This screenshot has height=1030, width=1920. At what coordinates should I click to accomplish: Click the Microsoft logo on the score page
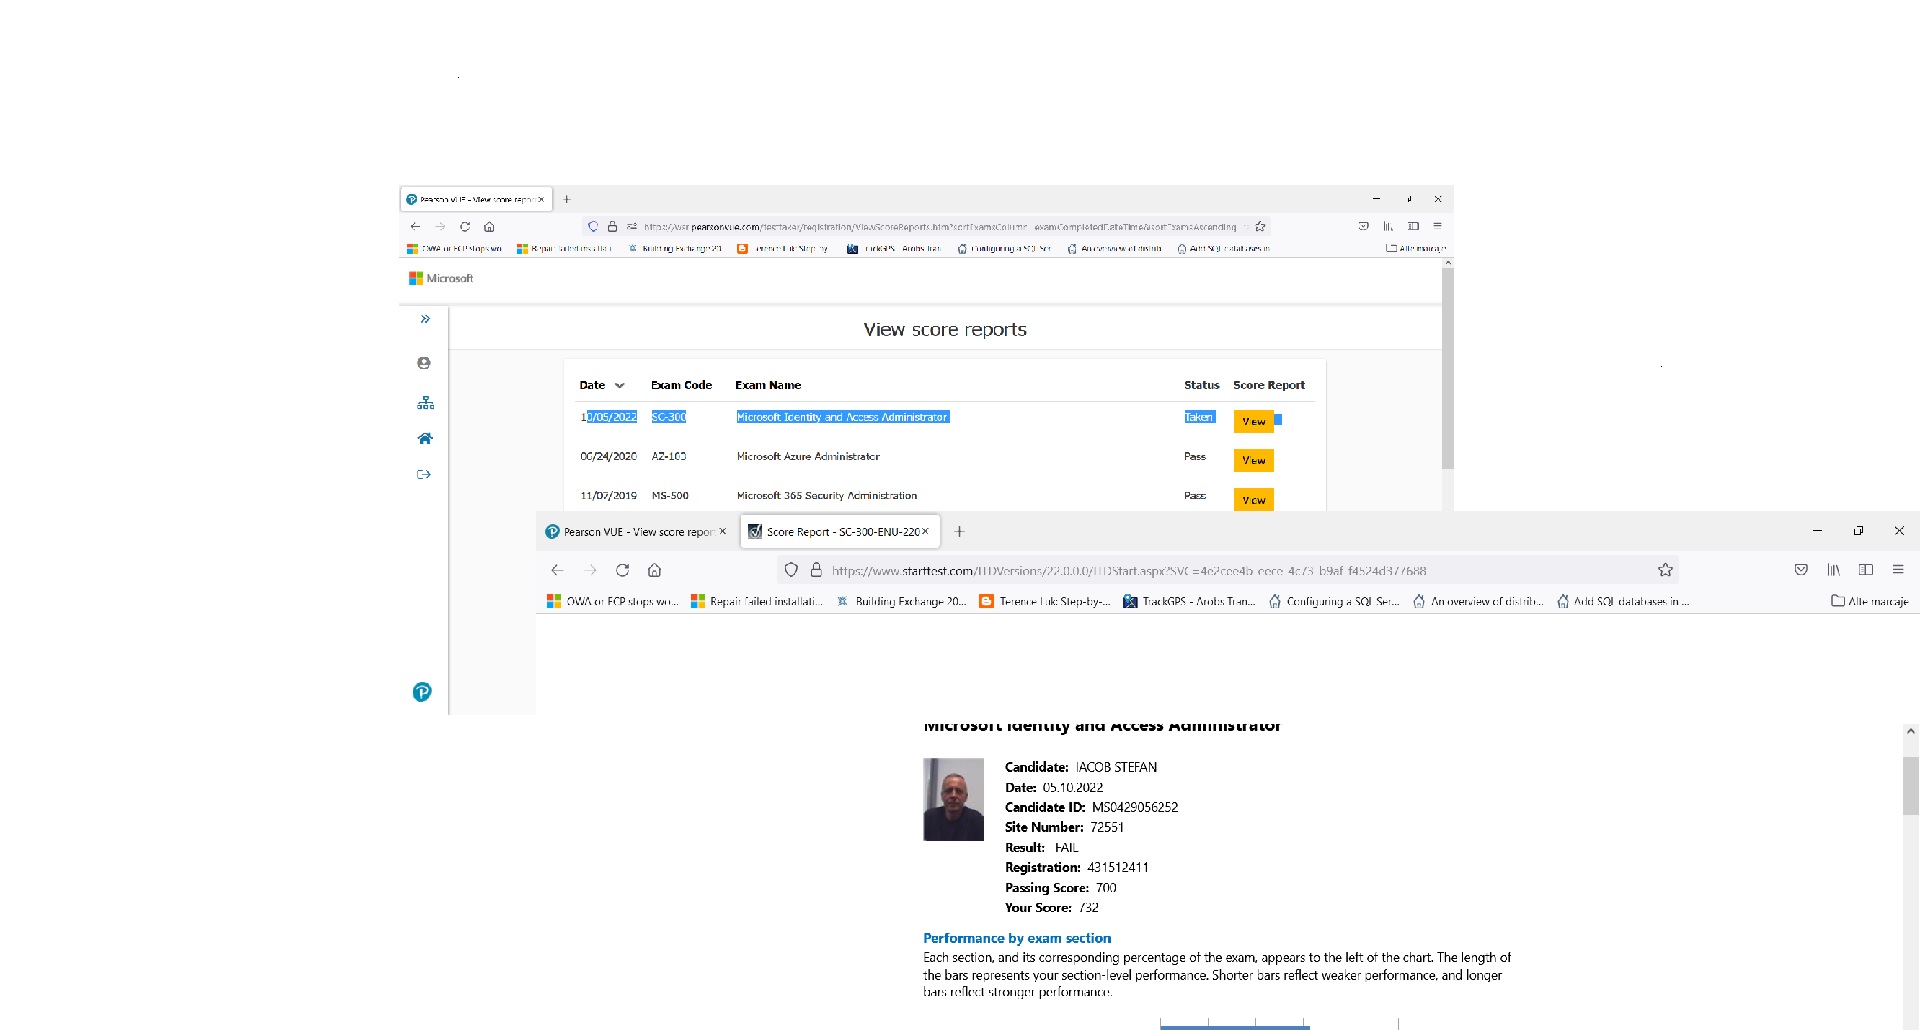(441, 278)
